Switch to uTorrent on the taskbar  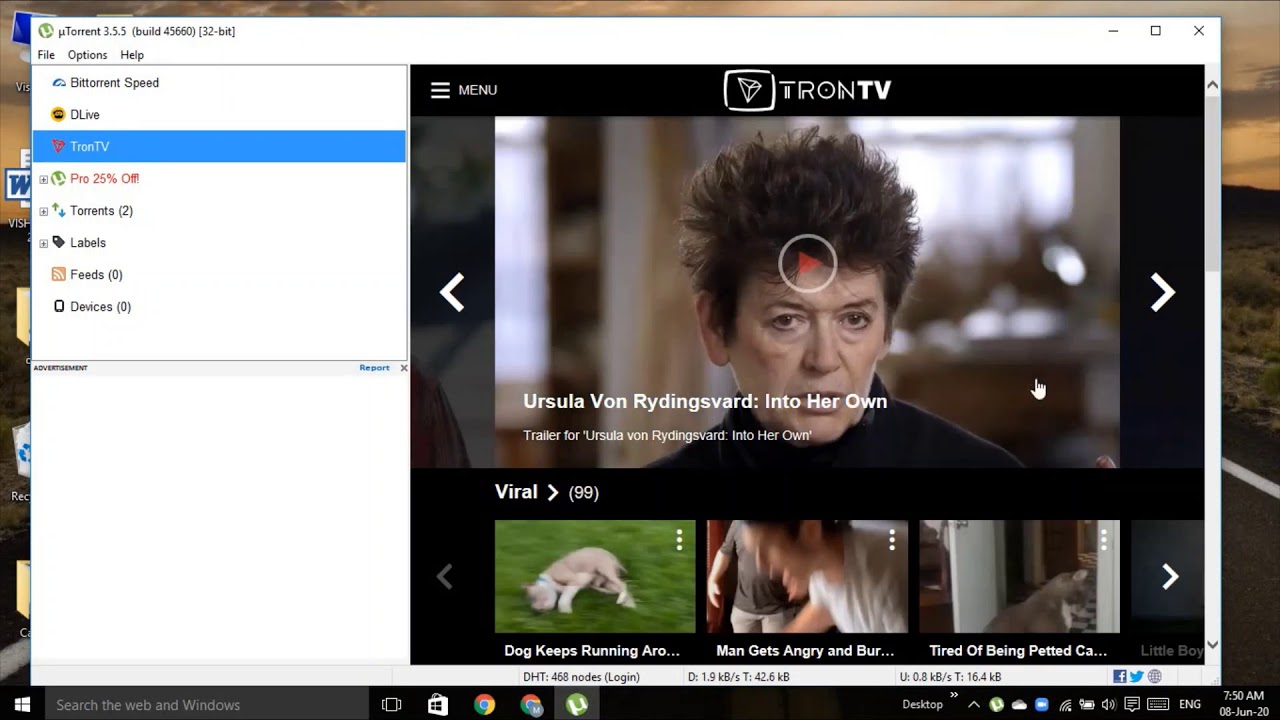click(x=577, y=705)
